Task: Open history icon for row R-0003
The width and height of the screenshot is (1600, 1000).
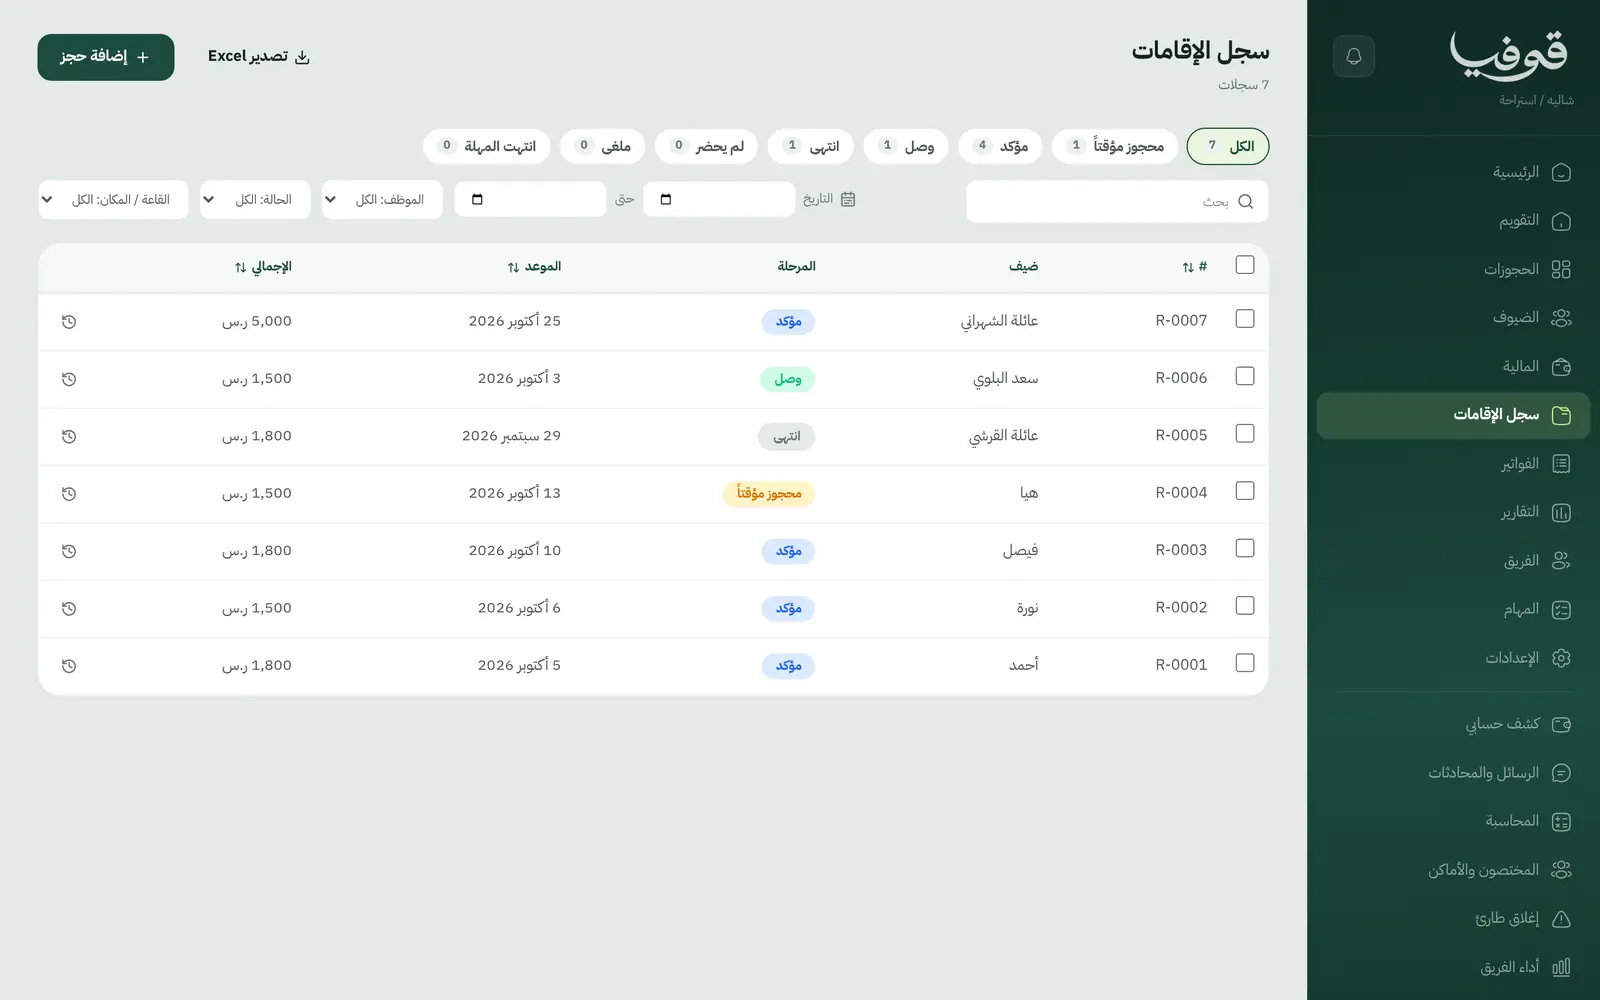Action: [69, 551]
